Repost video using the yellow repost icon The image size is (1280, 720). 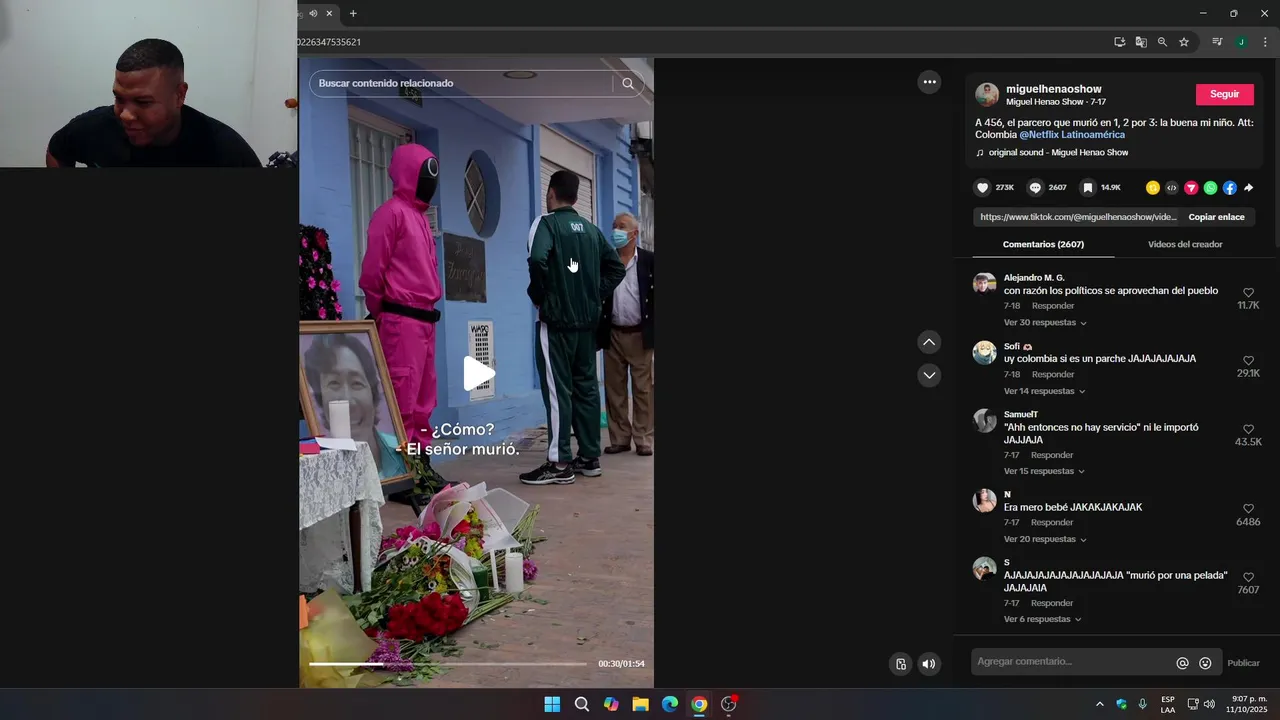tap(1153, 188)
